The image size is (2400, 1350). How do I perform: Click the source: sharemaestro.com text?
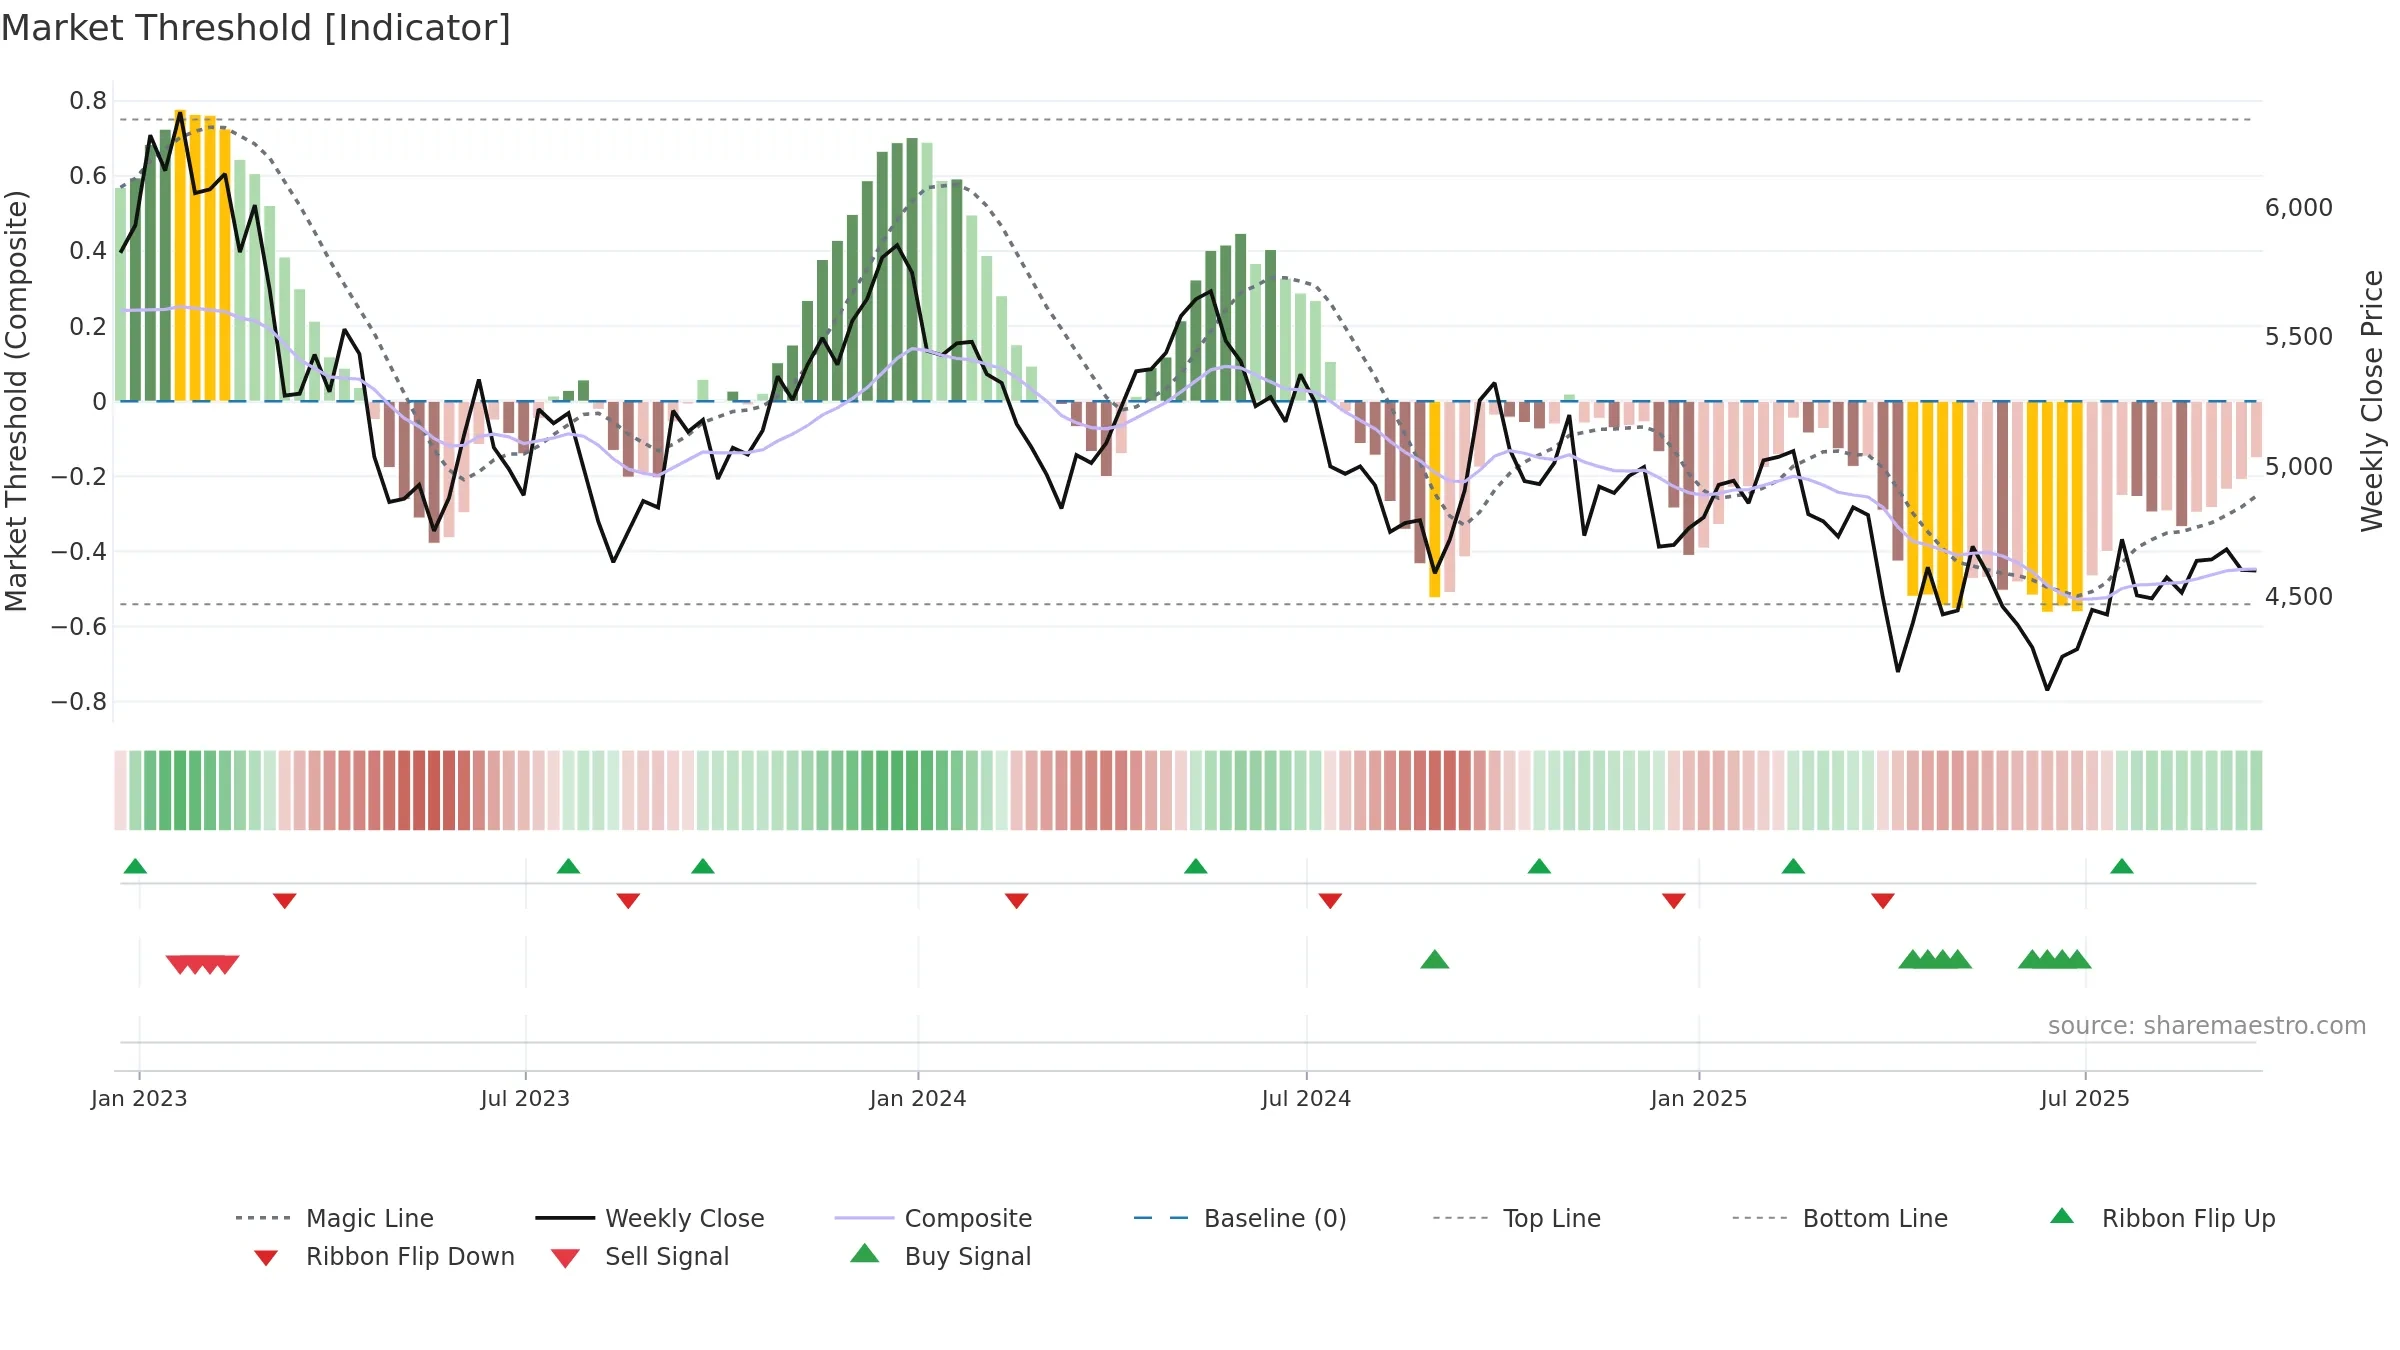[2207, 1026]
